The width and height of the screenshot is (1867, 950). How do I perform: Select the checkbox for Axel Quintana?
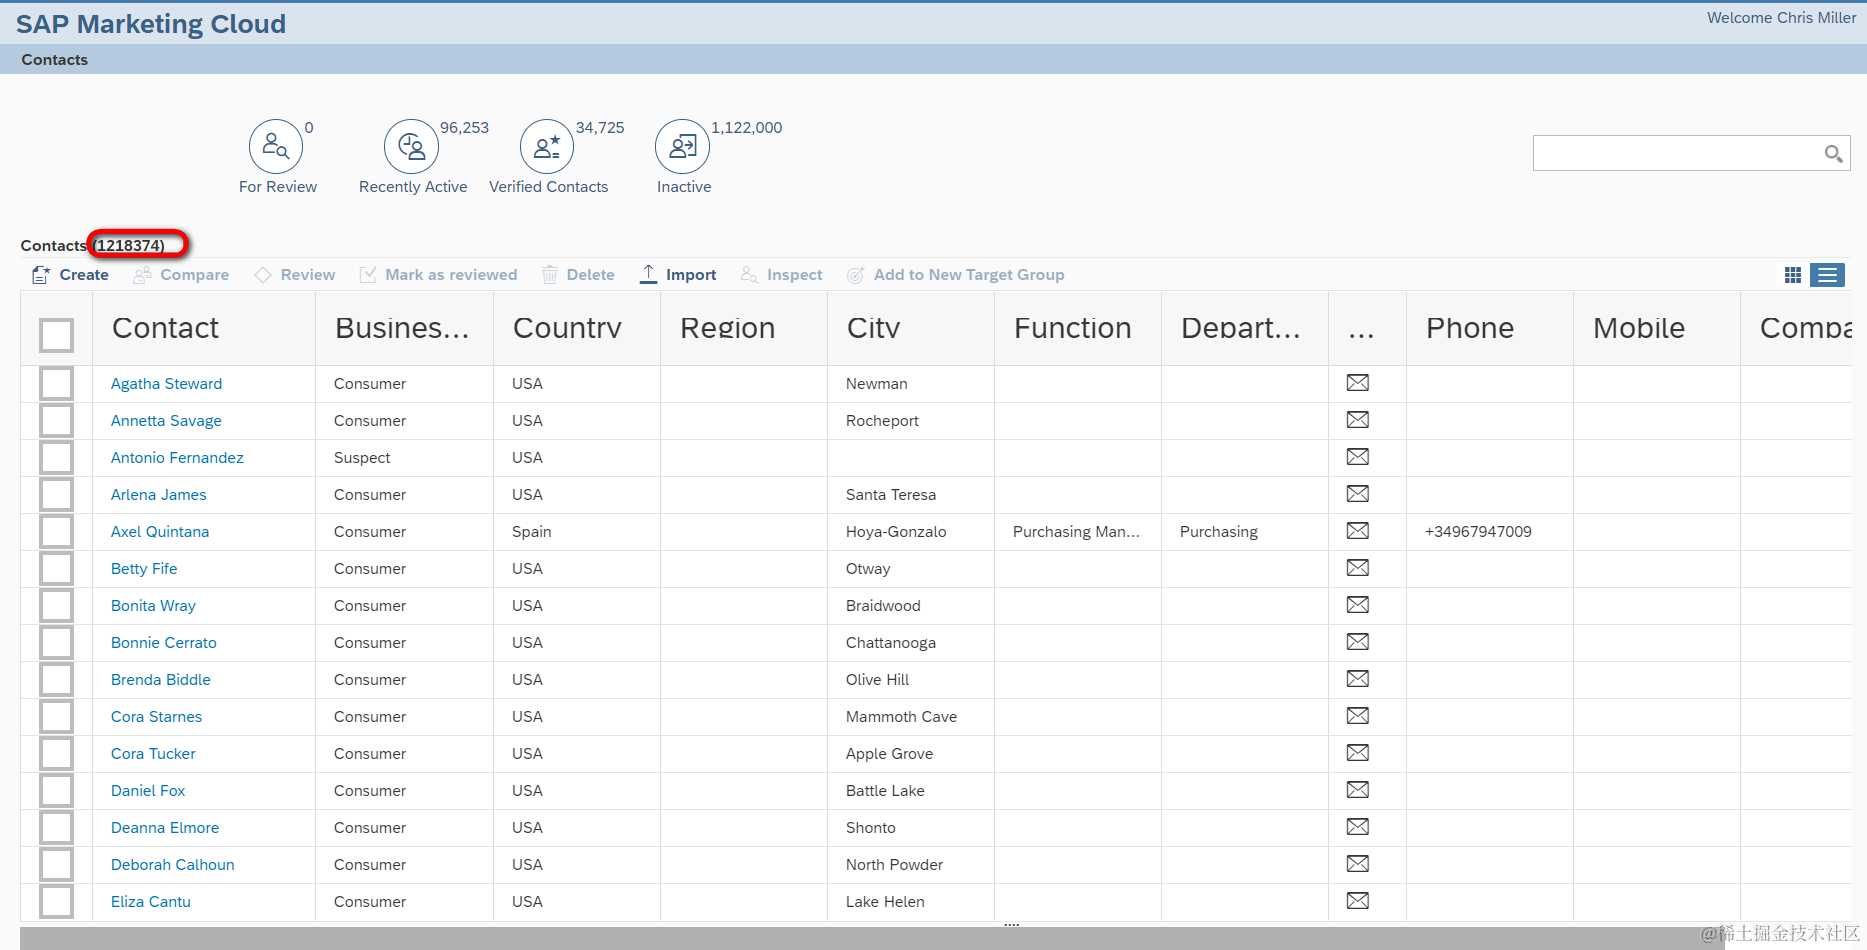point(56,532)
